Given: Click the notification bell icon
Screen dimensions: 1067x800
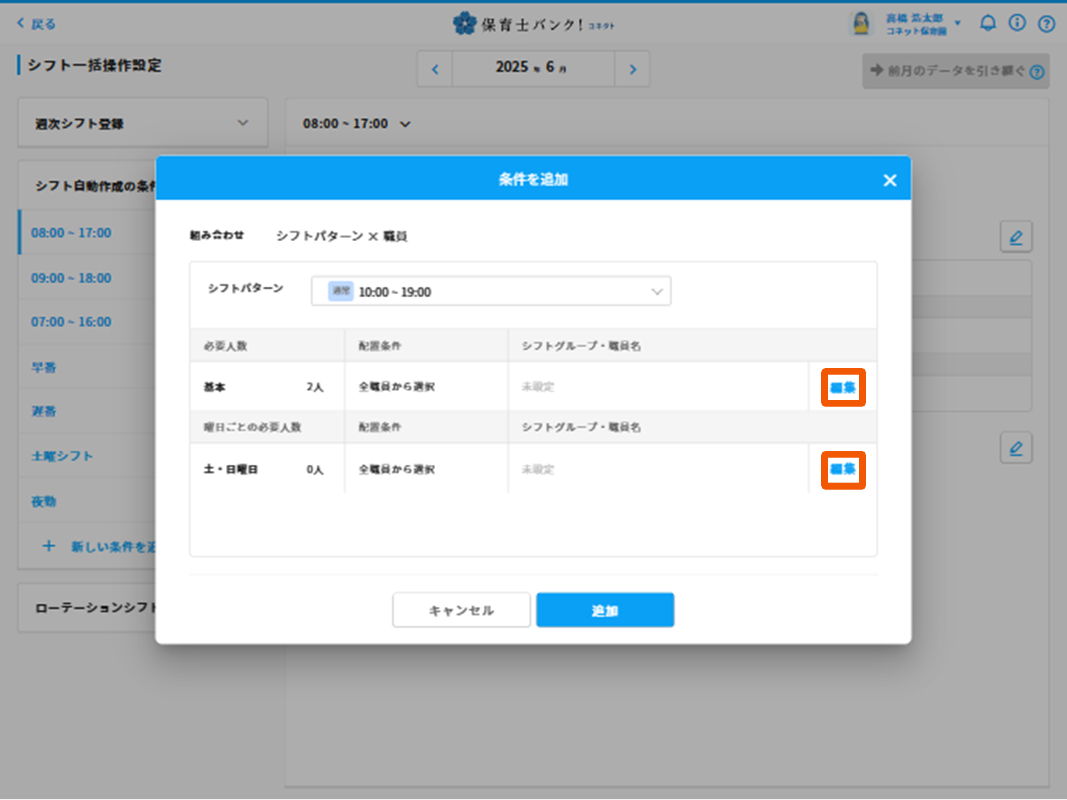Looking at the screenshot, I should click(988, 23).
